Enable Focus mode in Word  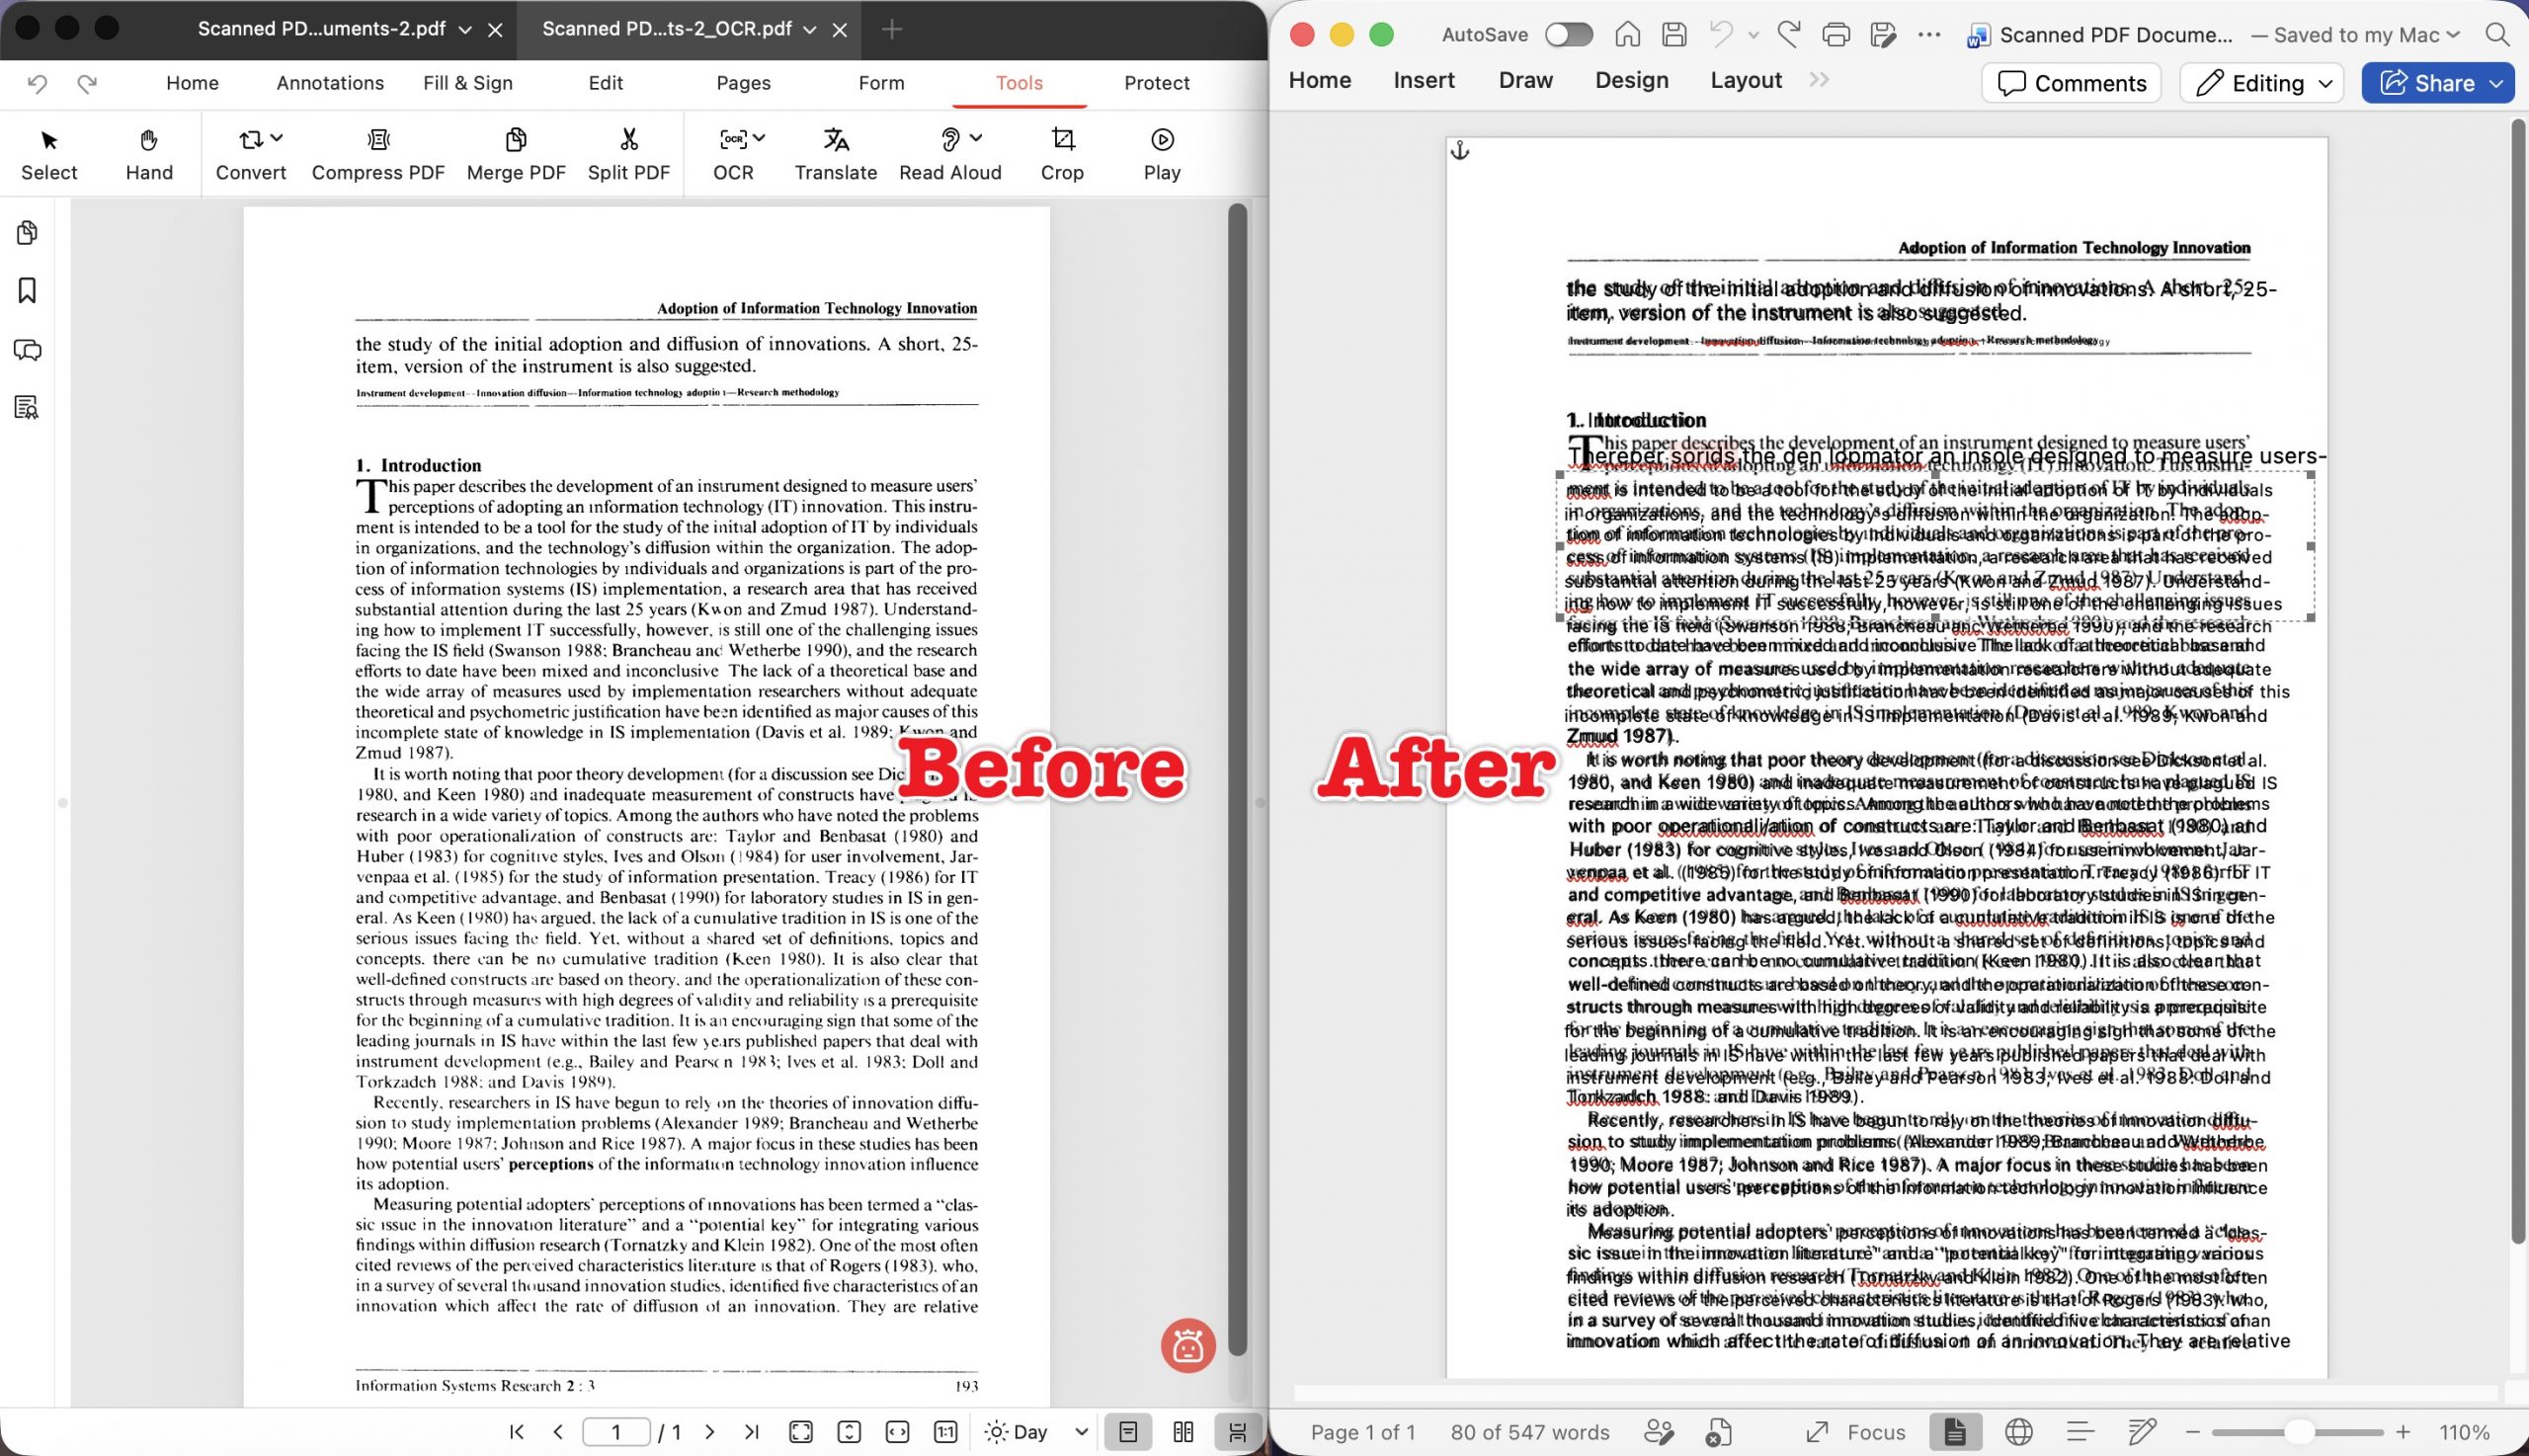click(1856, 1432)
